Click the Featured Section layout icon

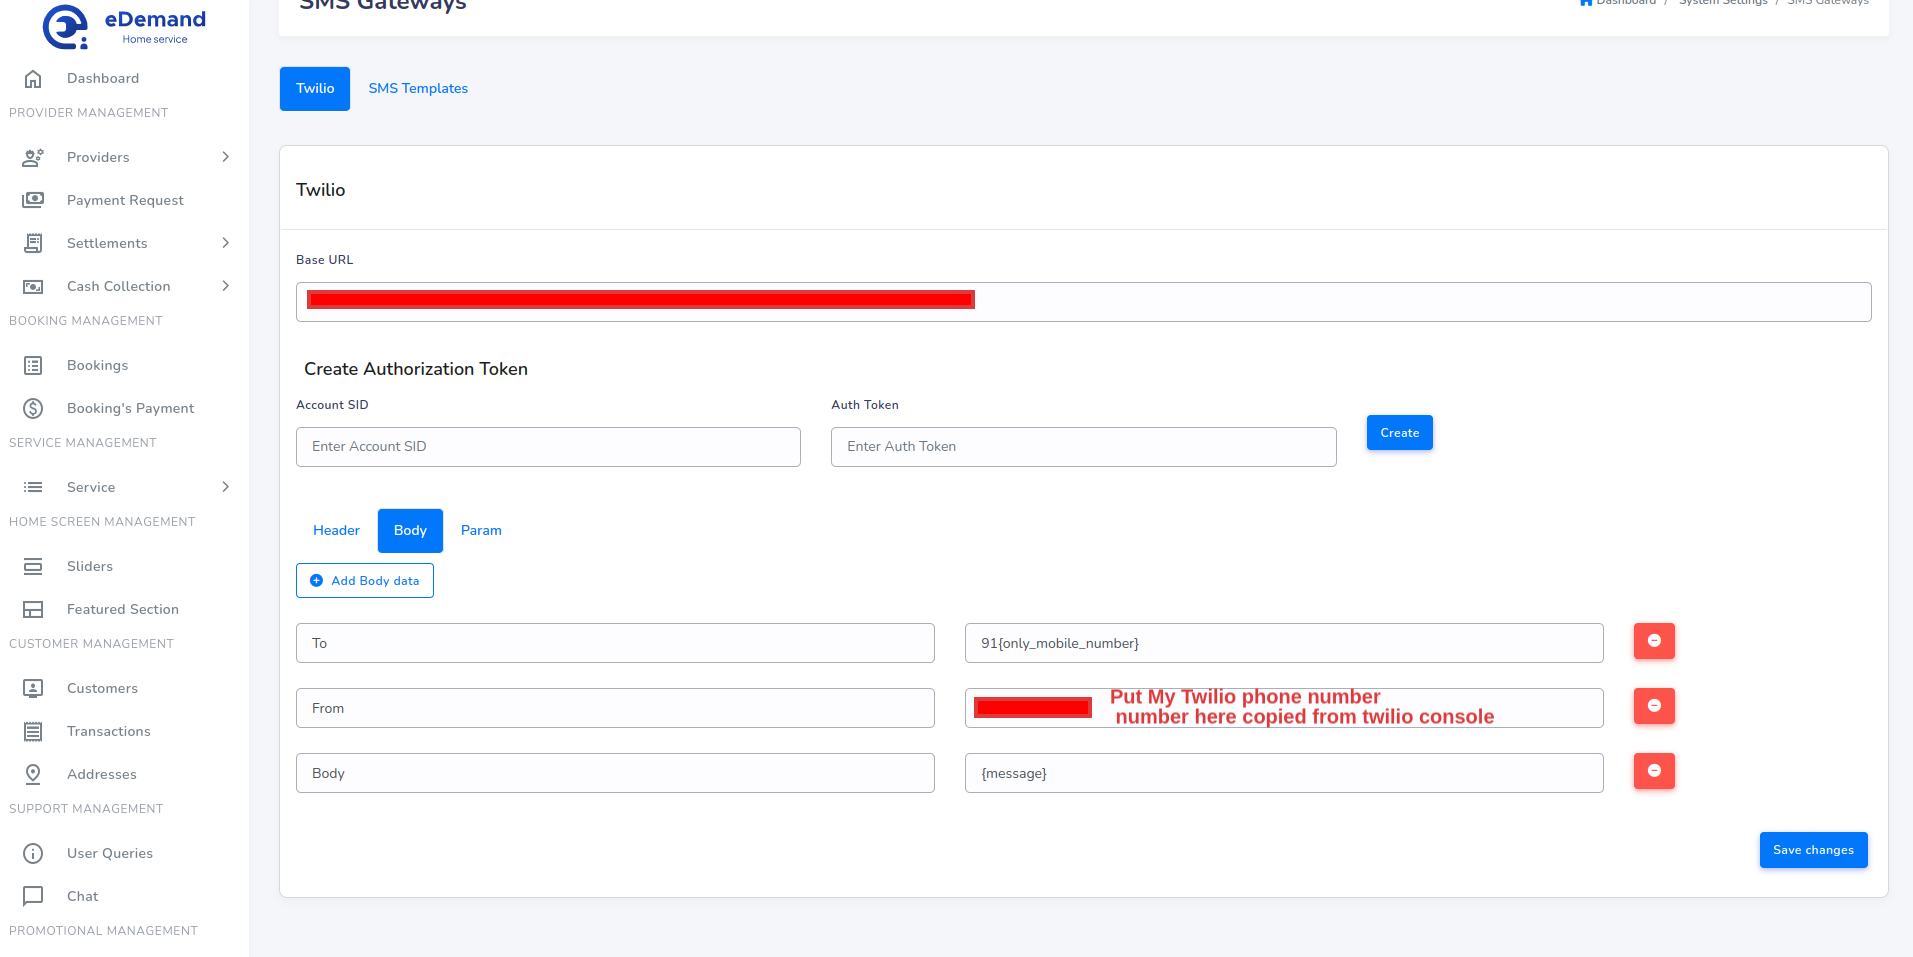coord(33,609)
